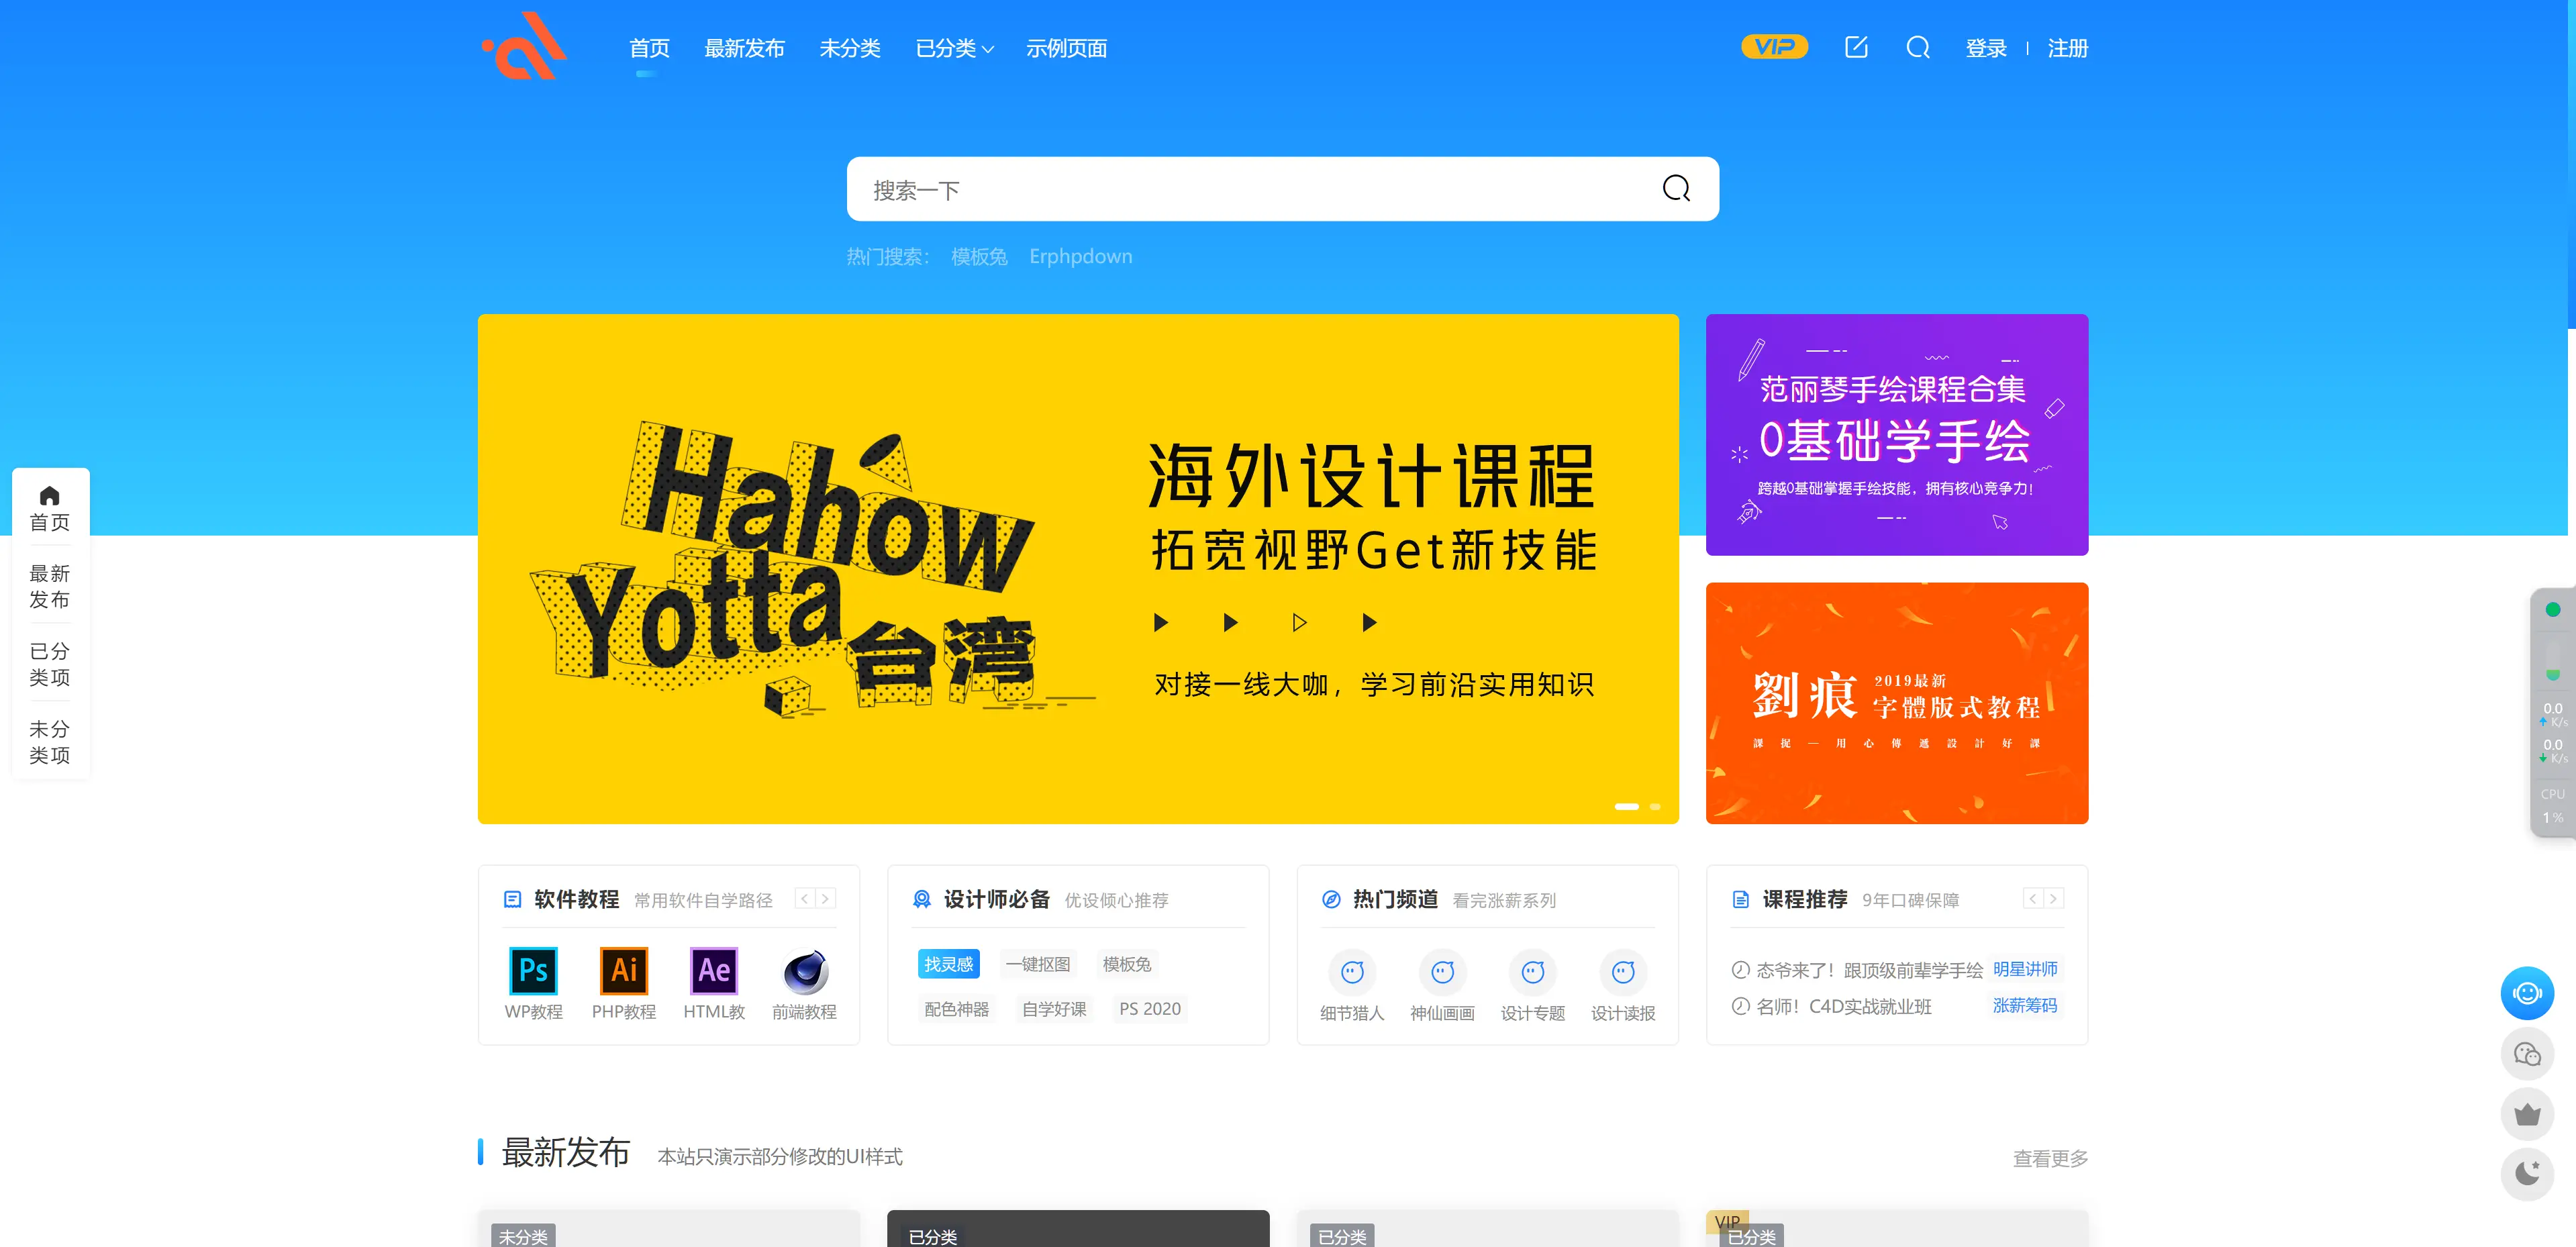Select the Photoshop (Ps) tutorial icon
Viewport: 2576px width, 1247px height.
pyautogui.click(x=533, y=971)
